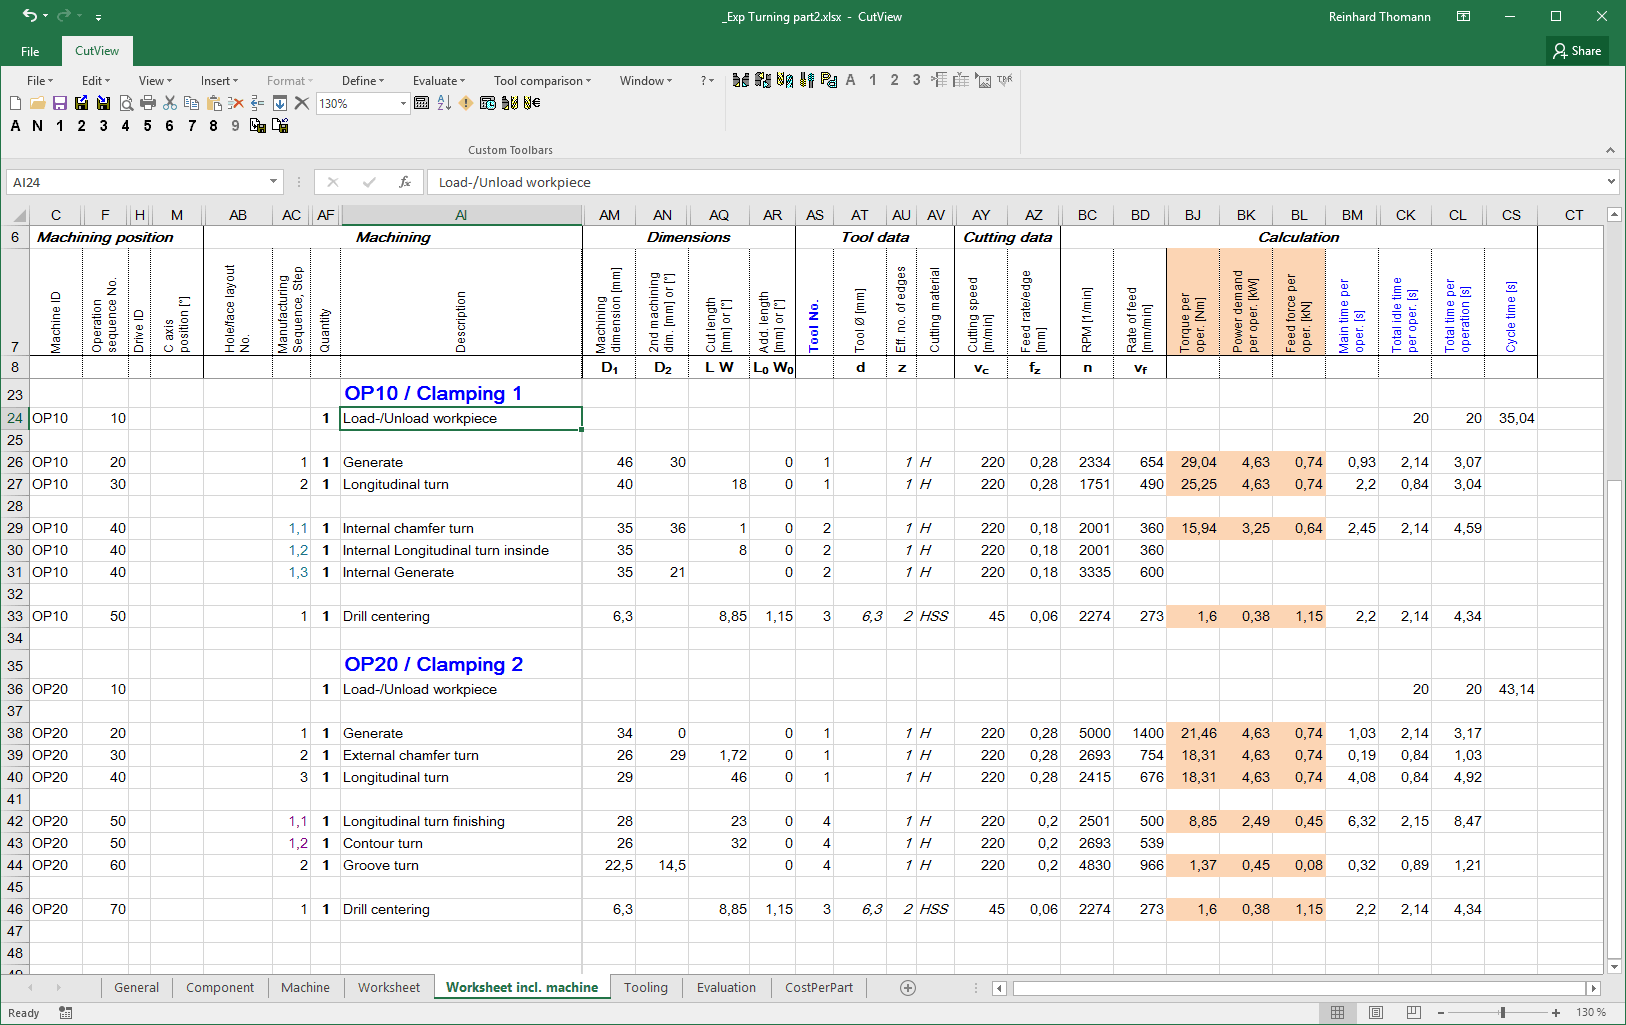1626x1025 pixels.
Task: Open the 130% zoom dropdown
Action: tap(403, 104)
